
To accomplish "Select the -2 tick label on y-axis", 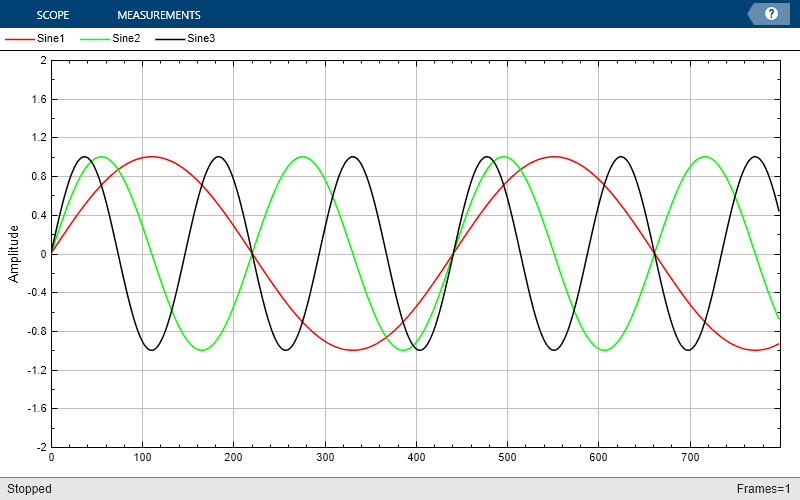I will 41,447.
